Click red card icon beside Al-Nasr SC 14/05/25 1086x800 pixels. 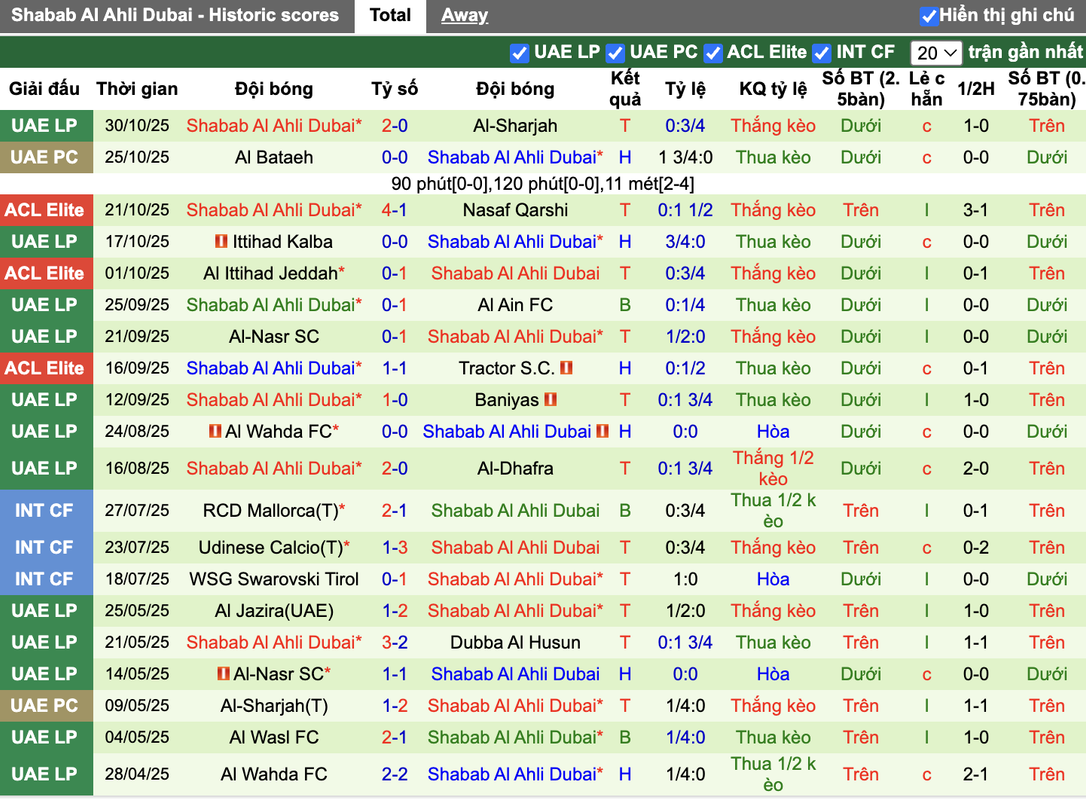click(x=223, y=673)
